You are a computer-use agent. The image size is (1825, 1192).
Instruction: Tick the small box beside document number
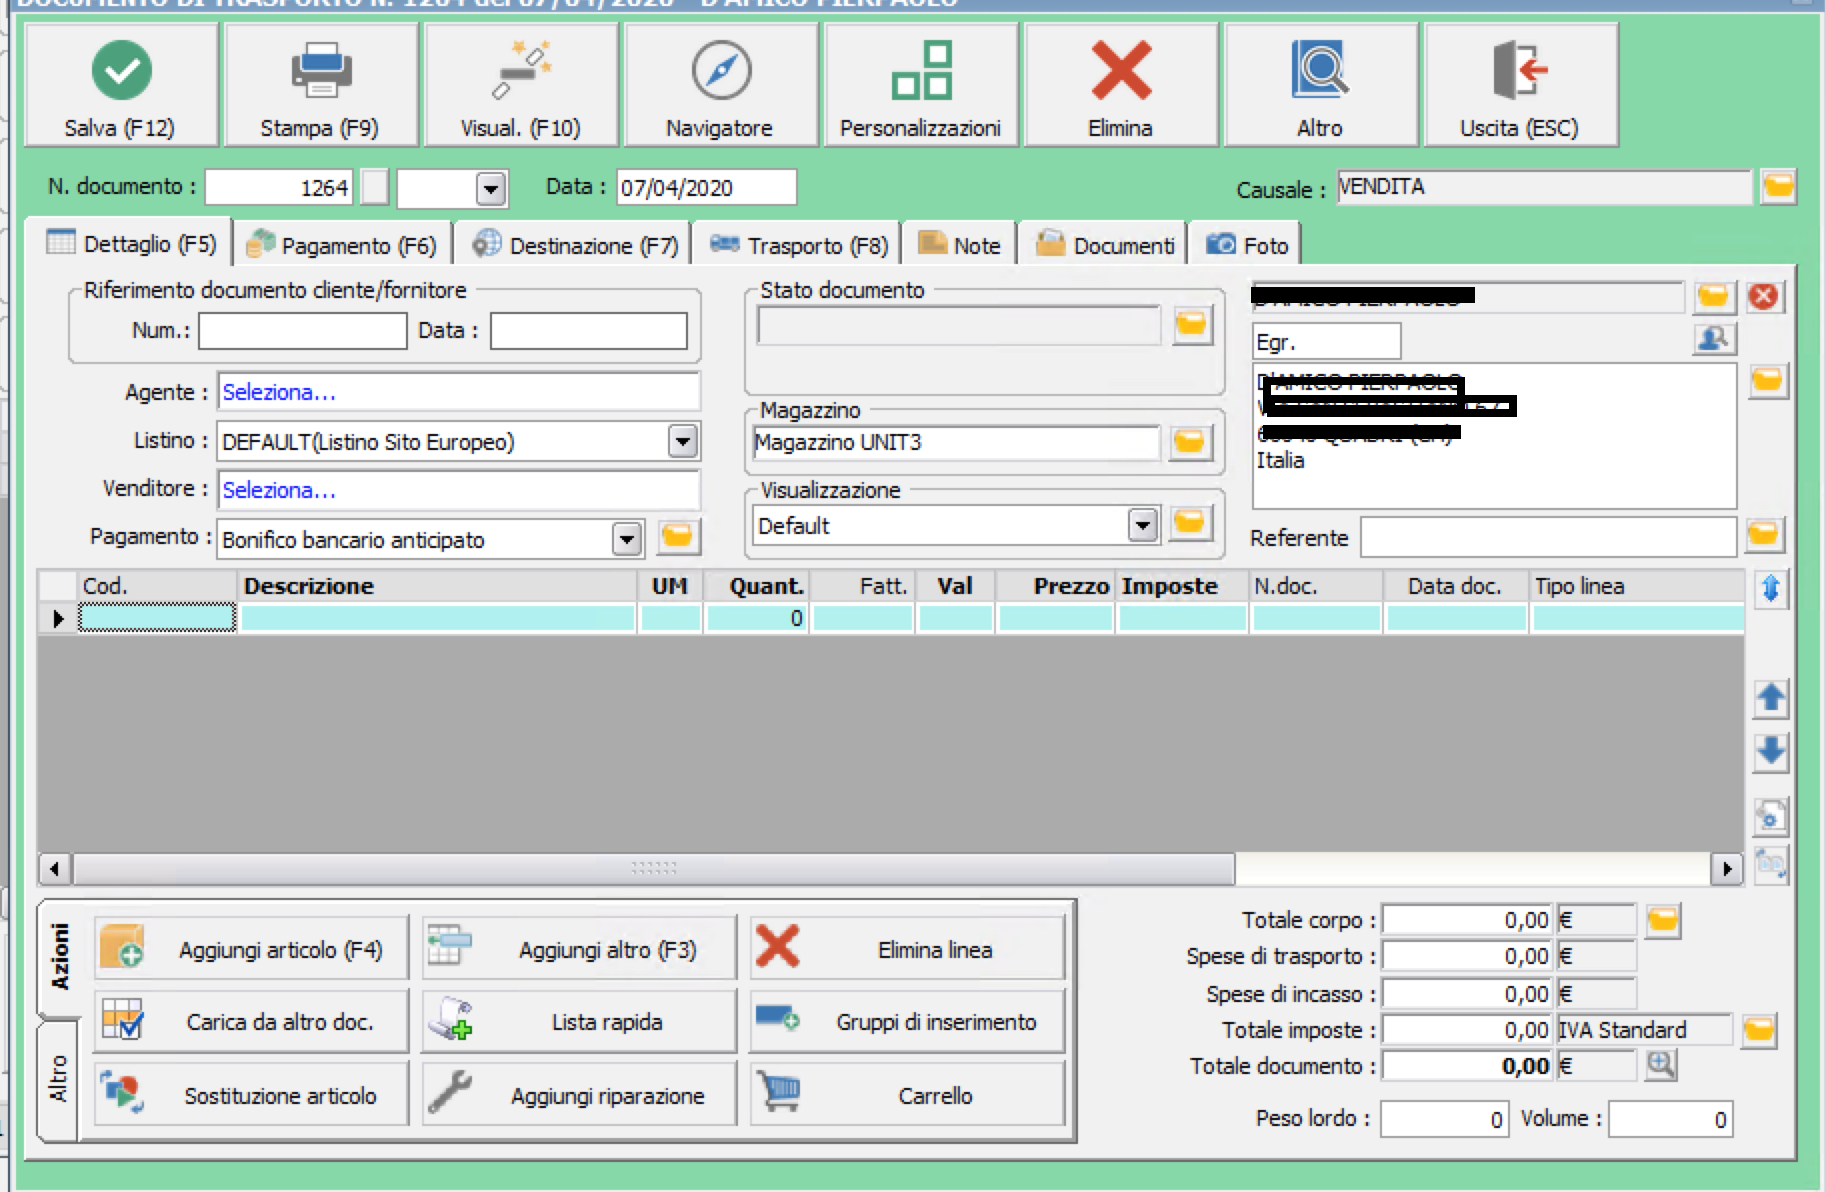coord(374,187)
